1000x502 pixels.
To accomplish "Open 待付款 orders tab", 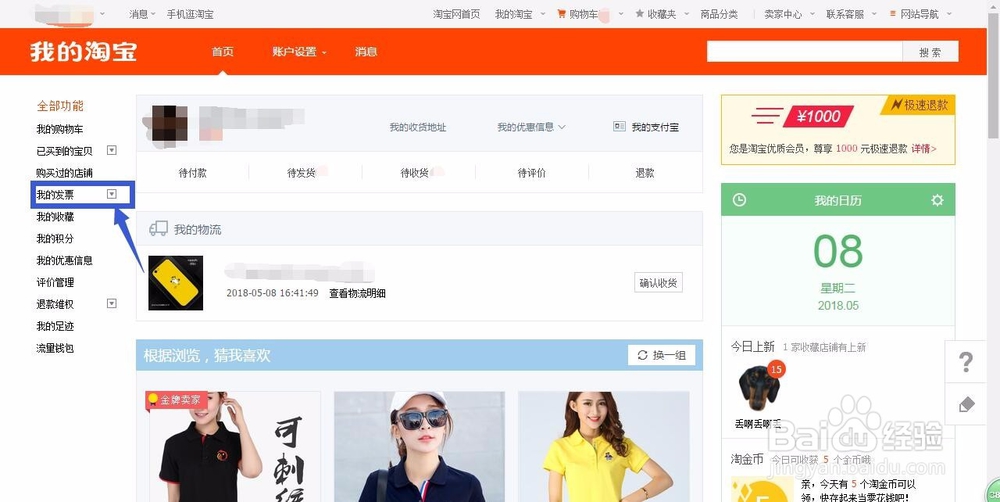I will click(193, 173).
